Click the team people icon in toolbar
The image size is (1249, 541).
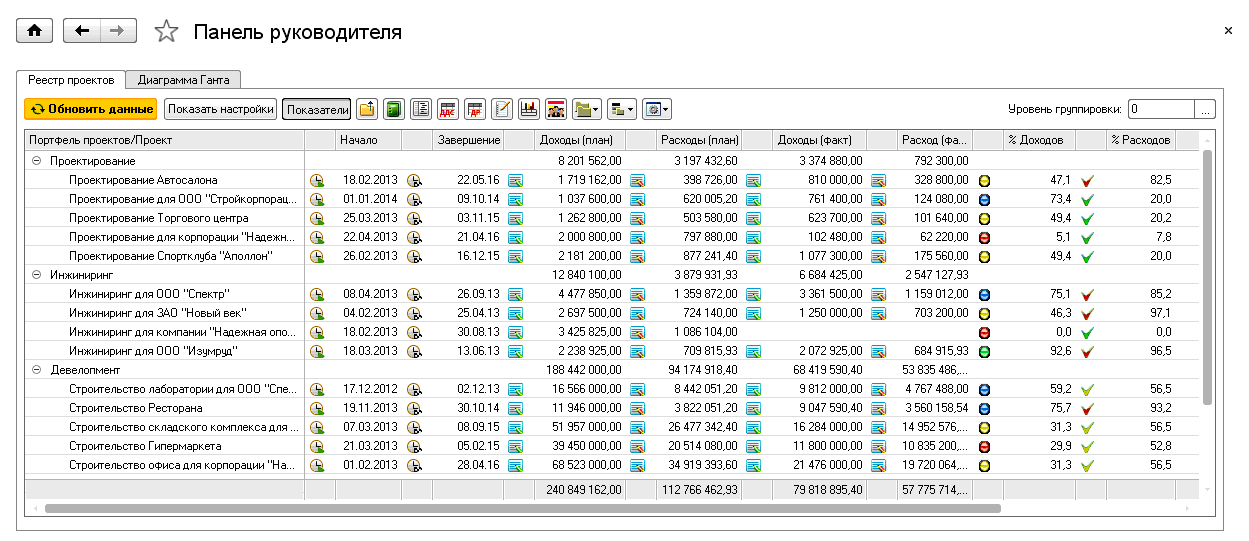(x=556, y=109)
